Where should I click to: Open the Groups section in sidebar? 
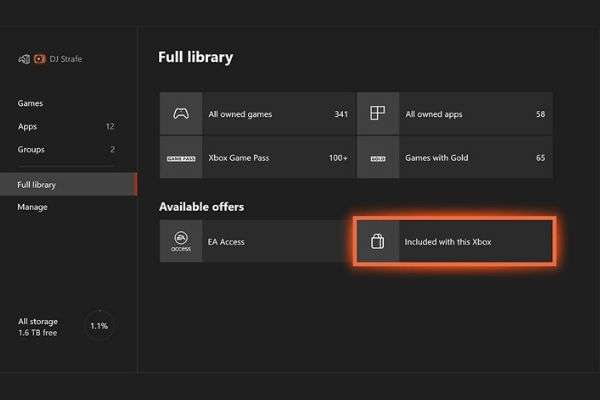point(31,149)
